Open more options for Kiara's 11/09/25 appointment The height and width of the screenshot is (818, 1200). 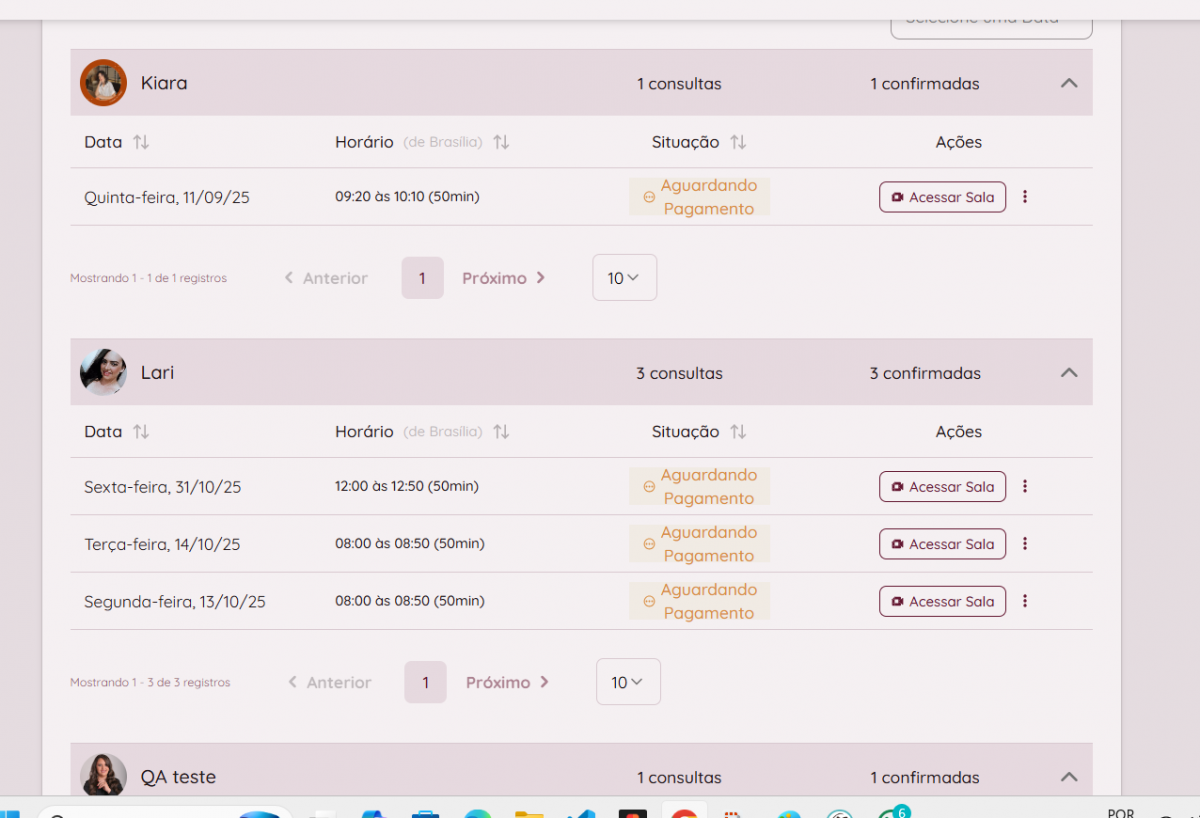[x=1025, y=197]
